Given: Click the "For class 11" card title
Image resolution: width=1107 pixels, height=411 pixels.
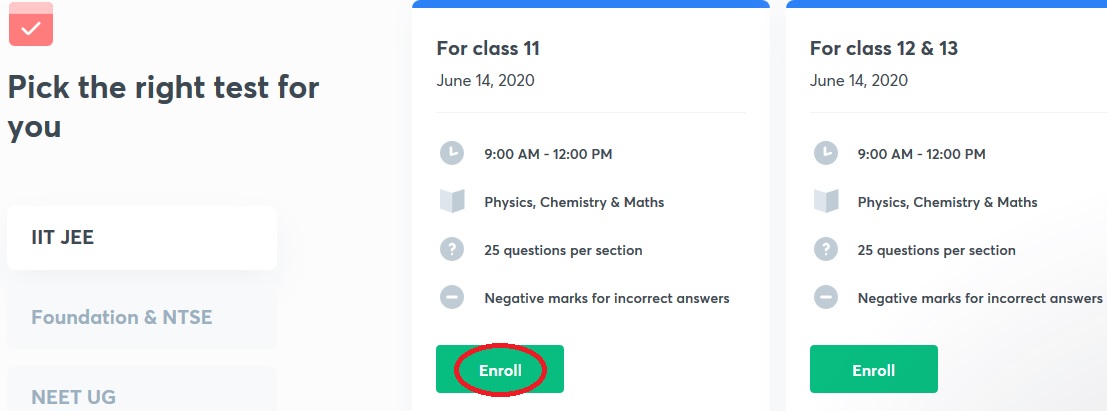Looking at the screenshot, I should pos(488,48).
